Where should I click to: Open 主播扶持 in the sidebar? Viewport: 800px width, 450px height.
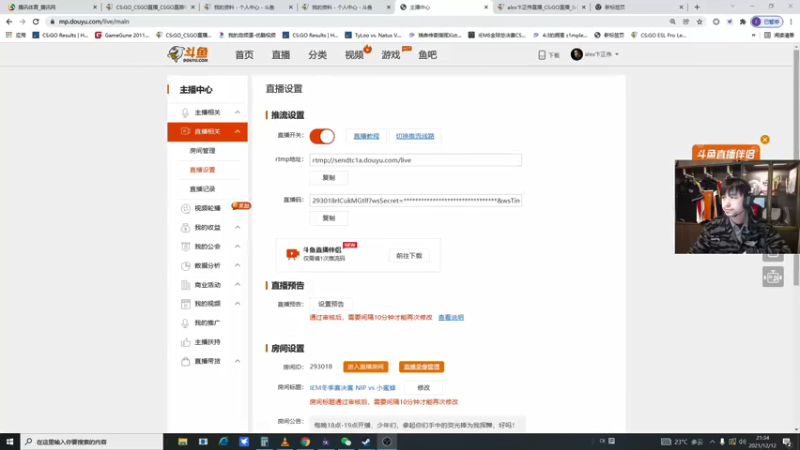pos(207,342)
